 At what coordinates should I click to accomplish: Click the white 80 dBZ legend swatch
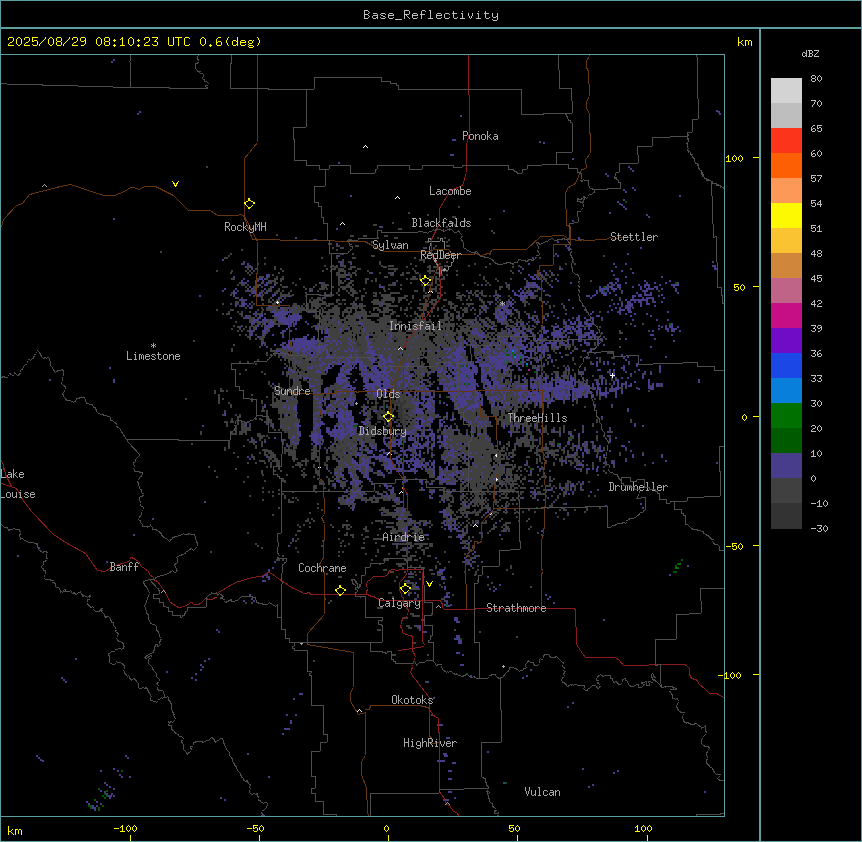click(786, 91)
